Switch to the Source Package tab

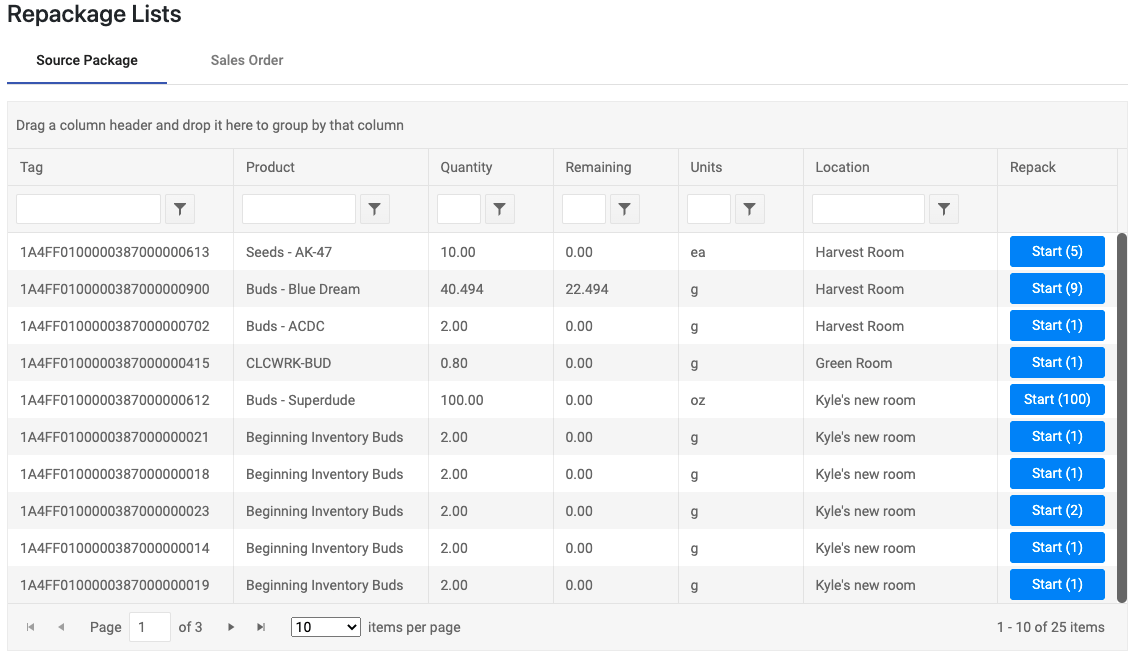[x=87, y=61]
